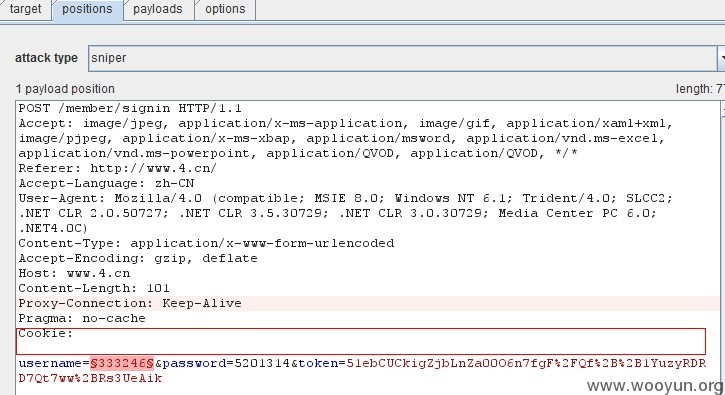This screenshot has height=395, width=725.
Task: Click the token parameter value
Action: (x=362, y=370)
